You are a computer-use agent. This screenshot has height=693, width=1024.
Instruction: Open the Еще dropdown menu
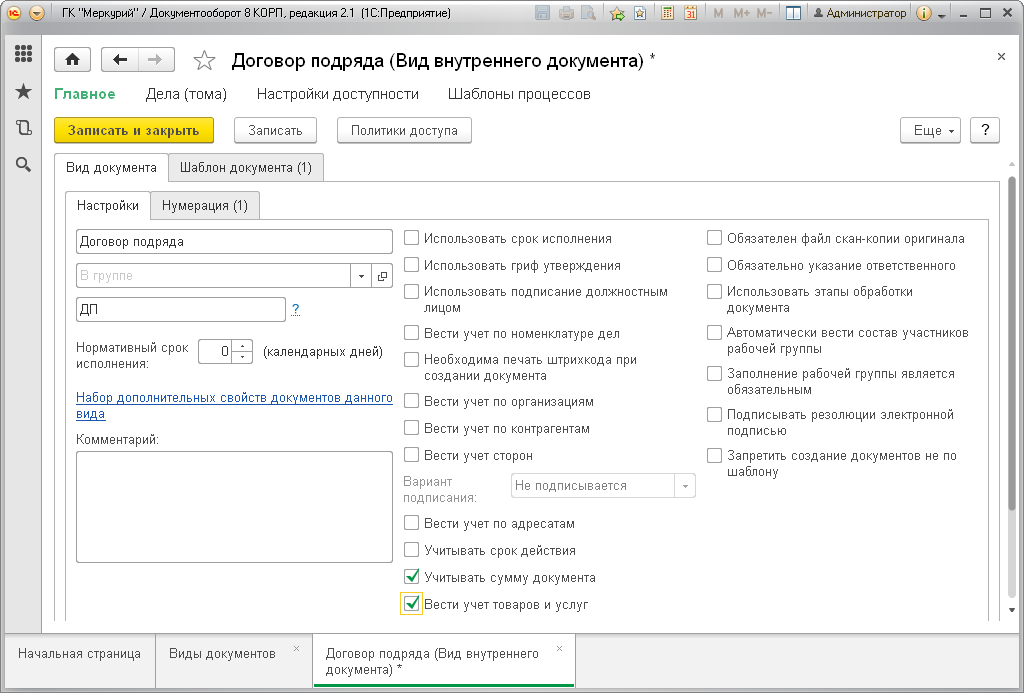click(931, 131)
